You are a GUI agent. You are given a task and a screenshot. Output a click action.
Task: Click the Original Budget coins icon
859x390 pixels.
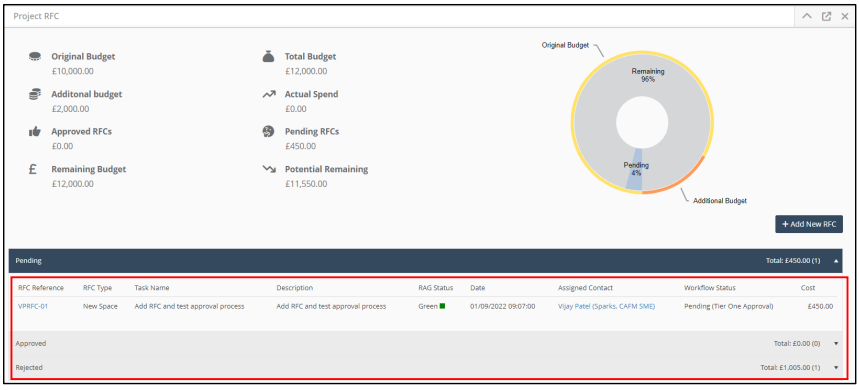pos(35,56)
